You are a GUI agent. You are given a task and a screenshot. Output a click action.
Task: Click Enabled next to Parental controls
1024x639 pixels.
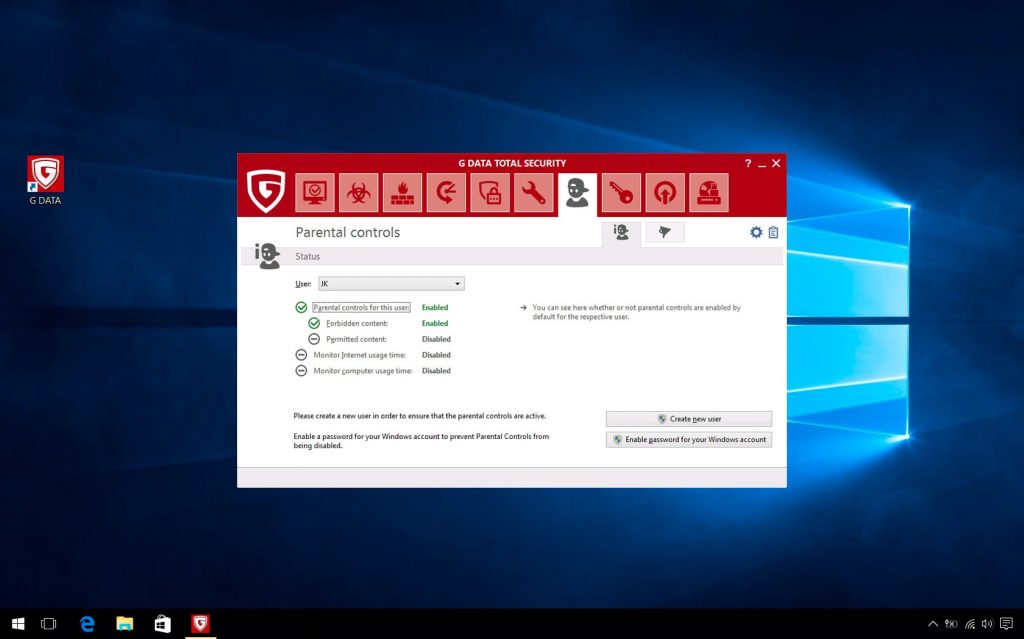click(x=435, y=307)
